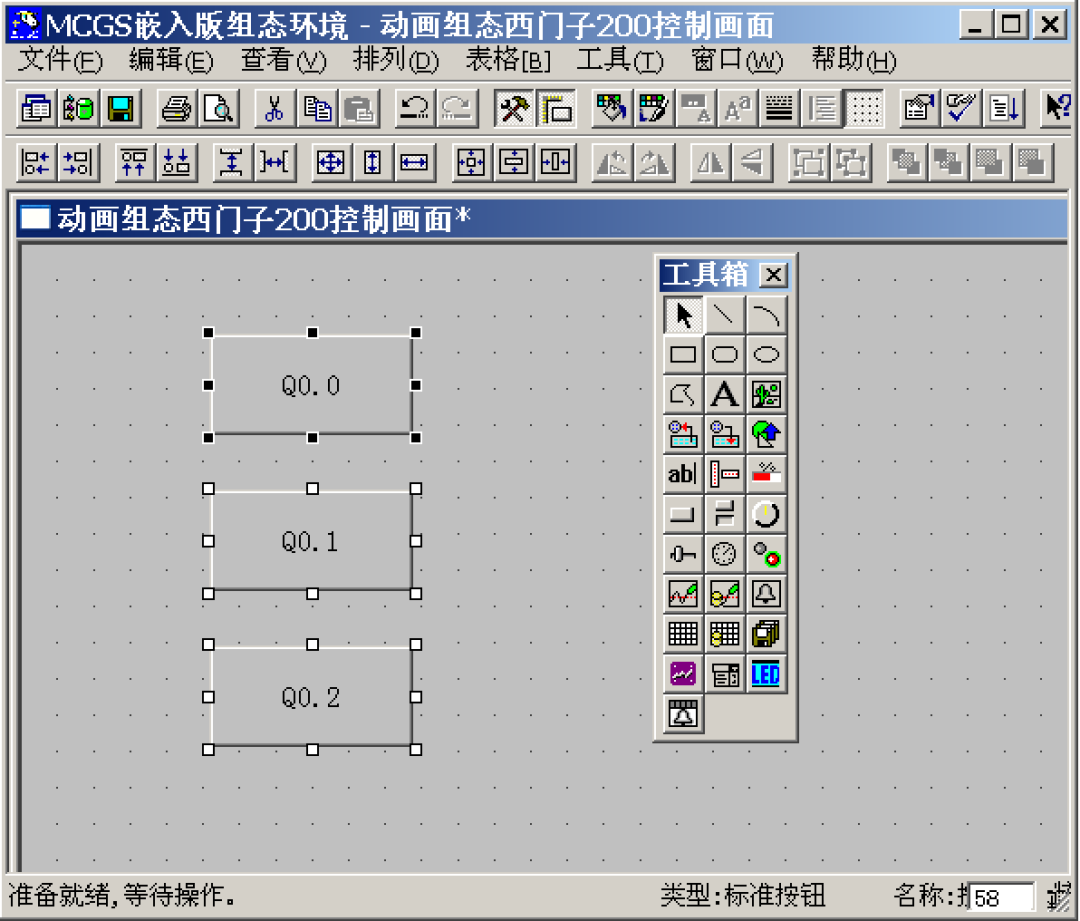This screenshot has height=921, width=1080.
Task: Open Print Preview icon
Action: (x=219, y=108)
